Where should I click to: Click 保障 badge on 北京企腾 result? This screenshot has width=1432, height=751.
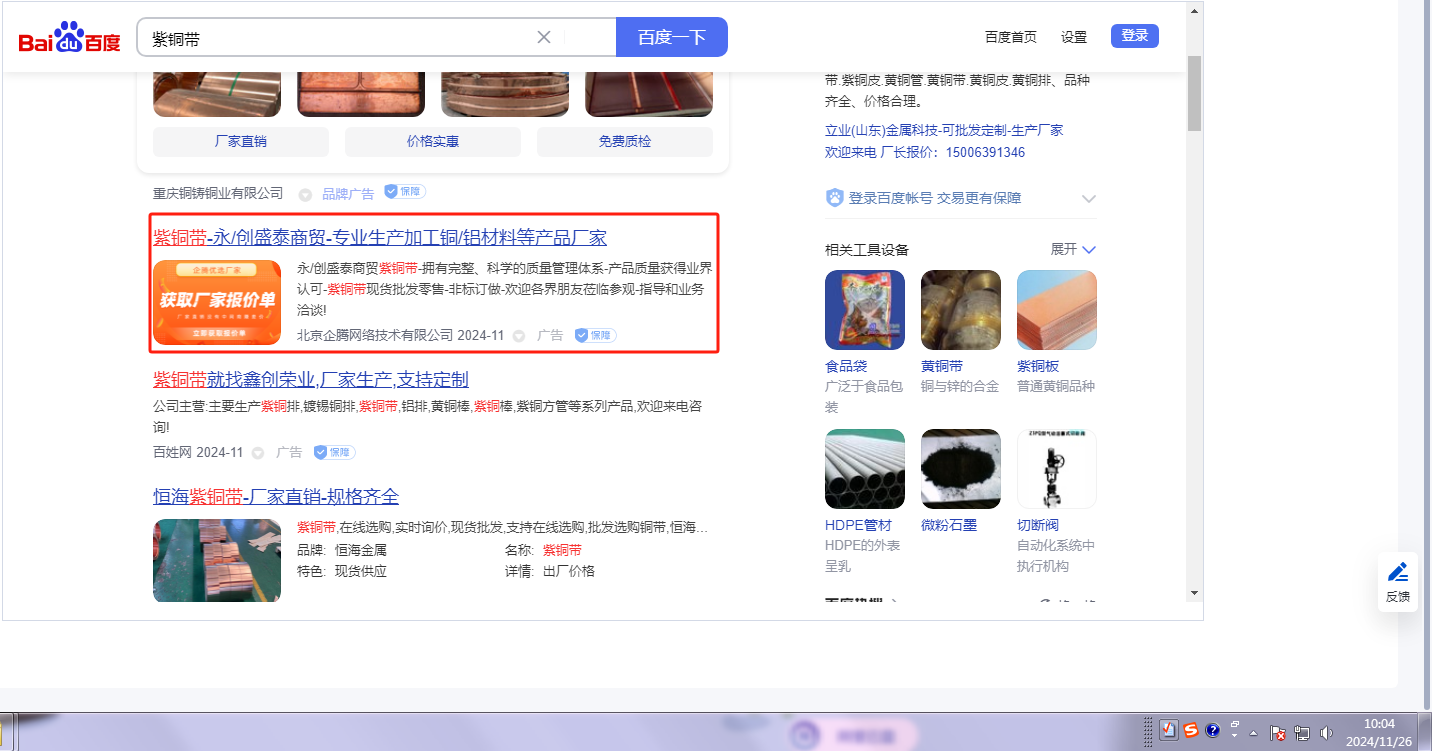point(596,336)
